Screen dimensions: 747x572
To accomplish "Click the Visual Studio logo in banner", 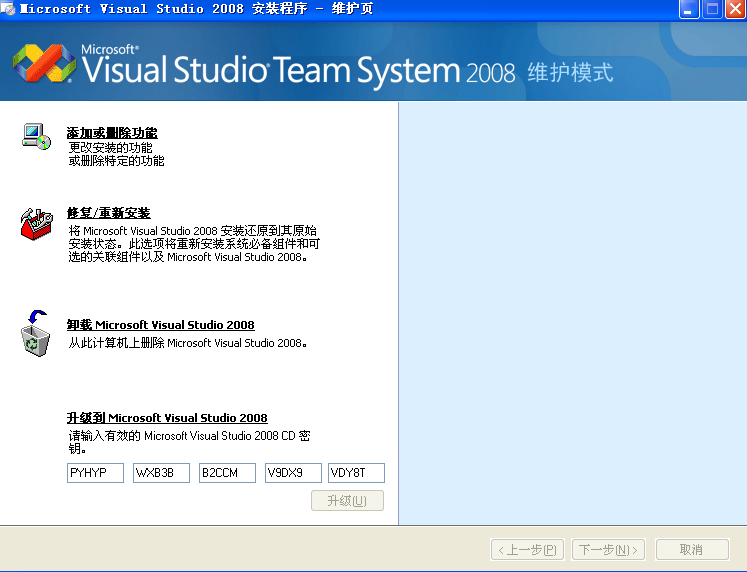I will 44,63.
